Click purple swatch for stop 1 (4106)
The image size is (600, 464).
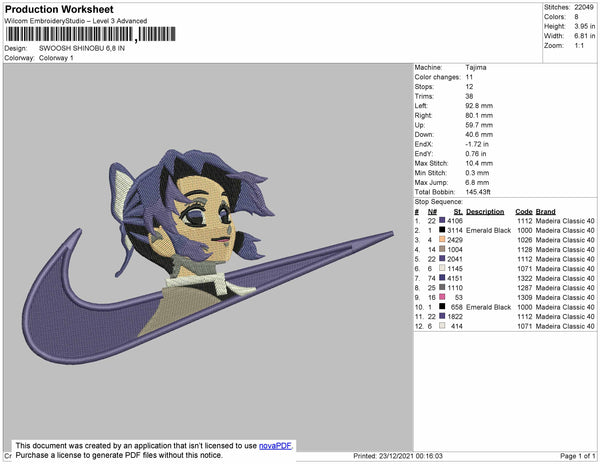pyautogui.click(x=442, y=220)
